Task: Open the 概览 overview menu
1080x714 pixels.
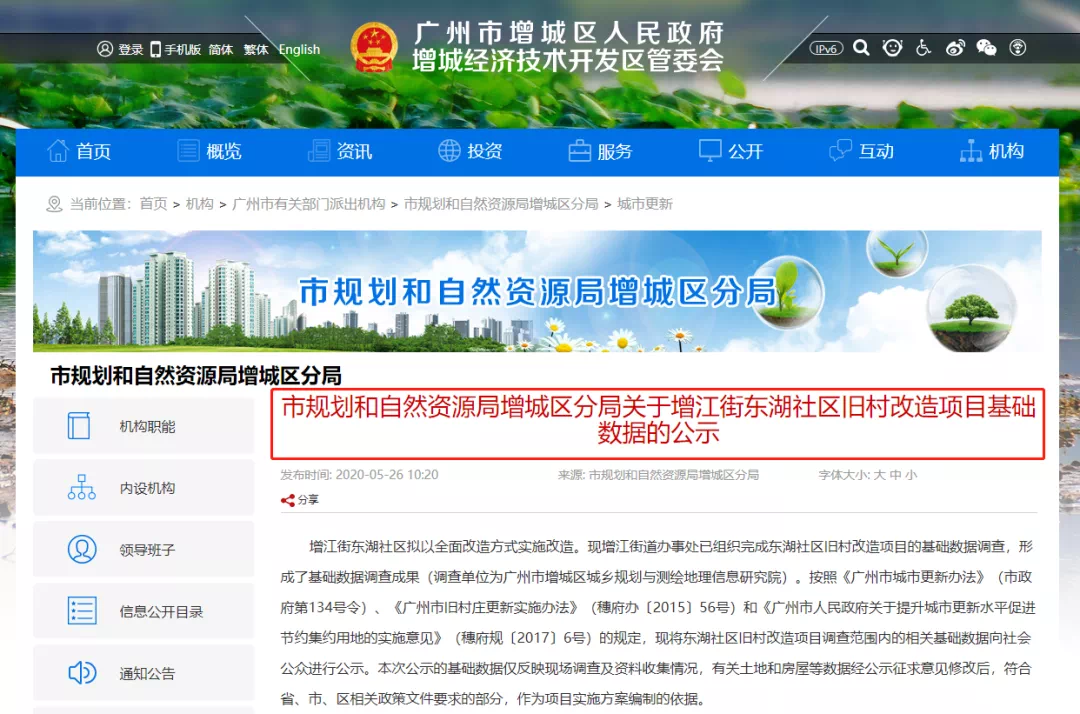Action: click(x=223, y=151)
